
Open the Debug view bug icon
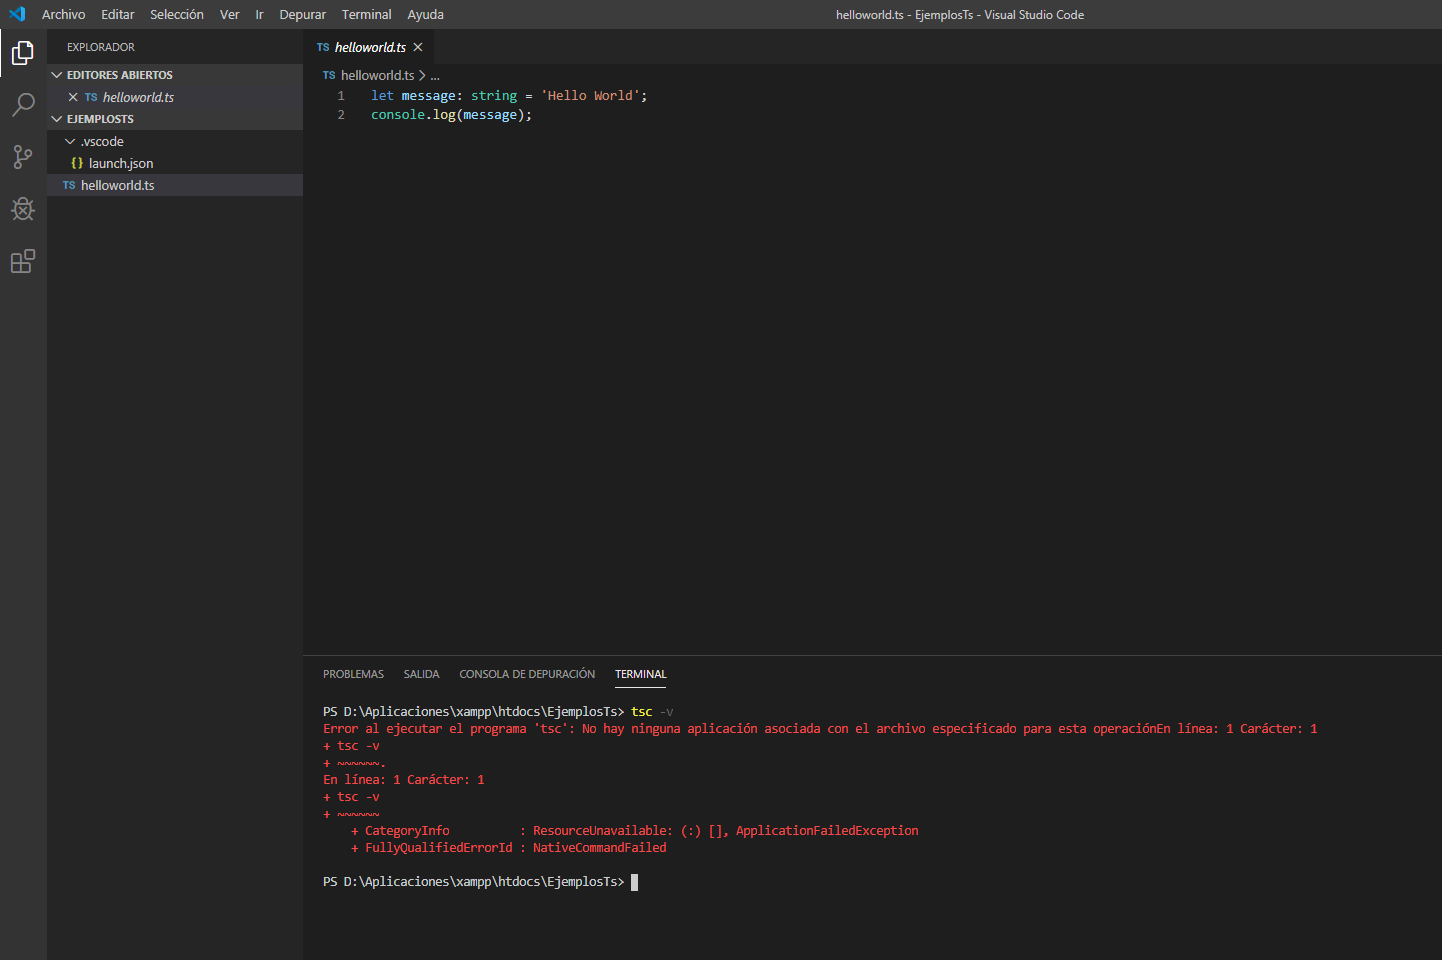point(22,209)
